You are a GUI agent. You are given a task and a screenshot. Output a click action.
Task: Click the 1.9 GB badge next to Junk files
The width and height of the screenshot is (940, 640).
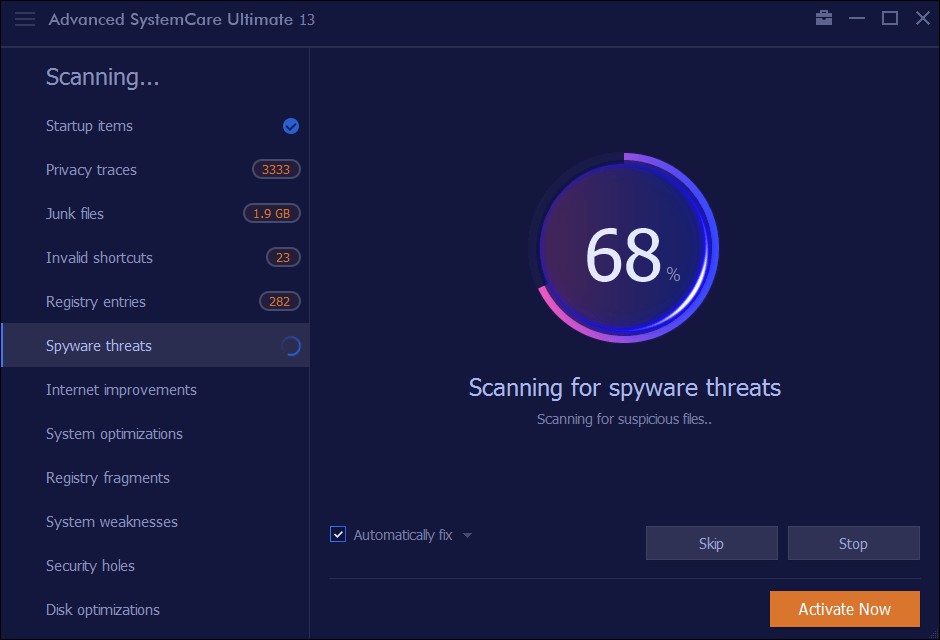click(275, 213)
